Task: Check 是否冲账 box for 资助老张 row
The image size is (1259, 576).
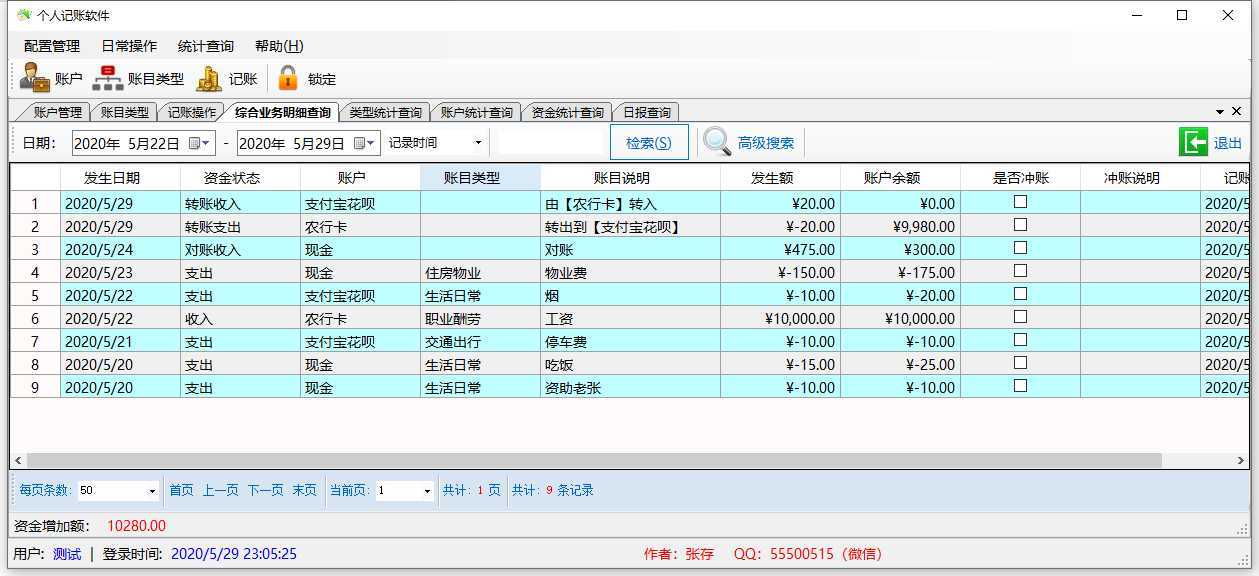Action: tap(1020, 386)
